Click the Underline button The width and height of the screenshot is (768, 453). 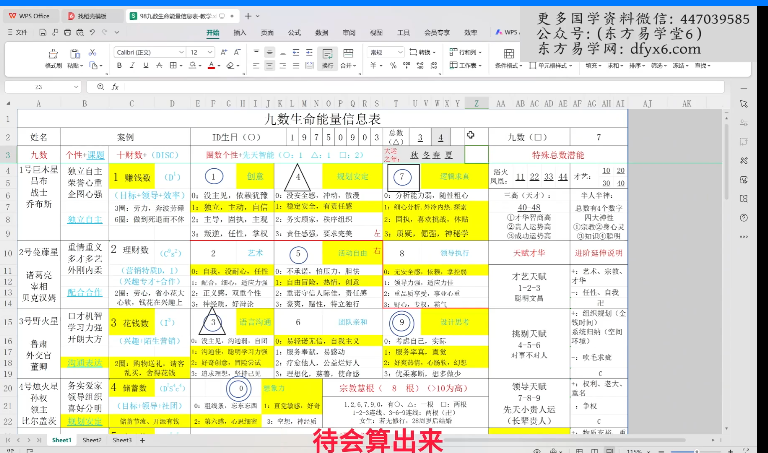pyautogui.click(x=144, y=65)
